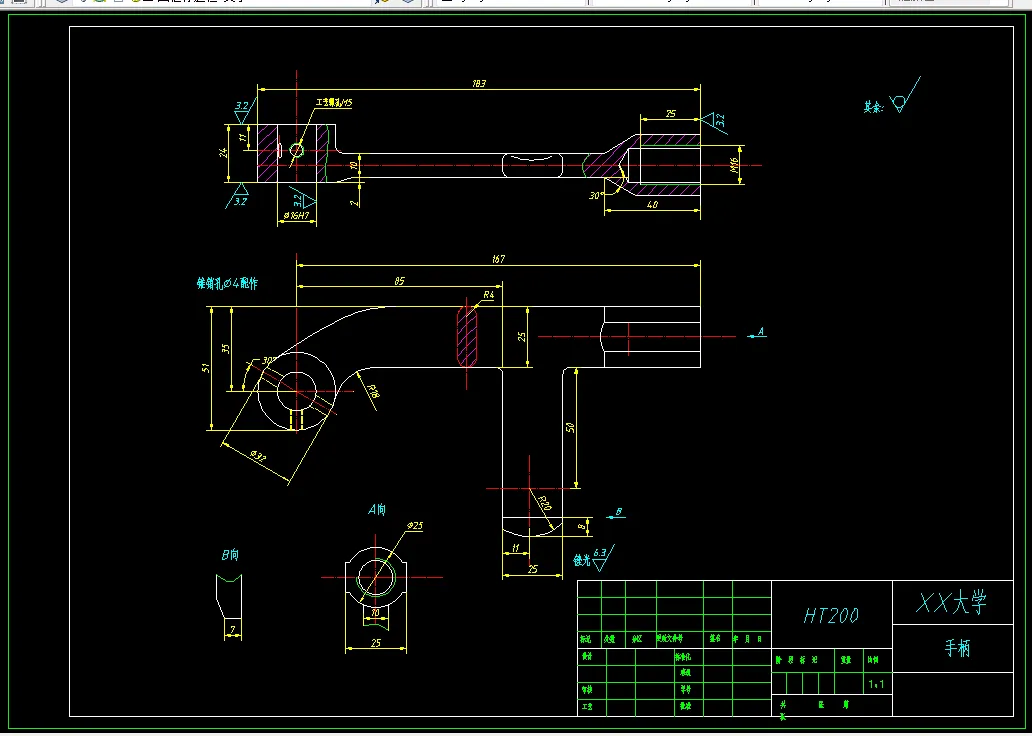Select the 2 dimension below the thin shaft
This screenshot has height=736, width=1032.
click(355, 203)
